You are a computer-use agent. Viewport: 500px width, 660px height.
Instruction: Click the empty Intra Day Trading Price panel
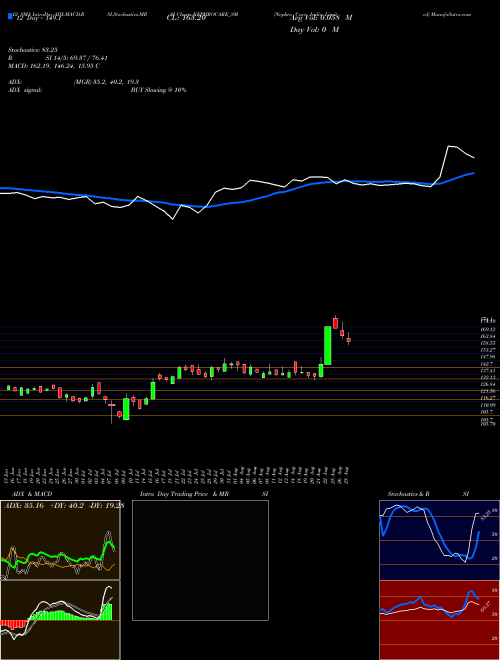point(200,560)
